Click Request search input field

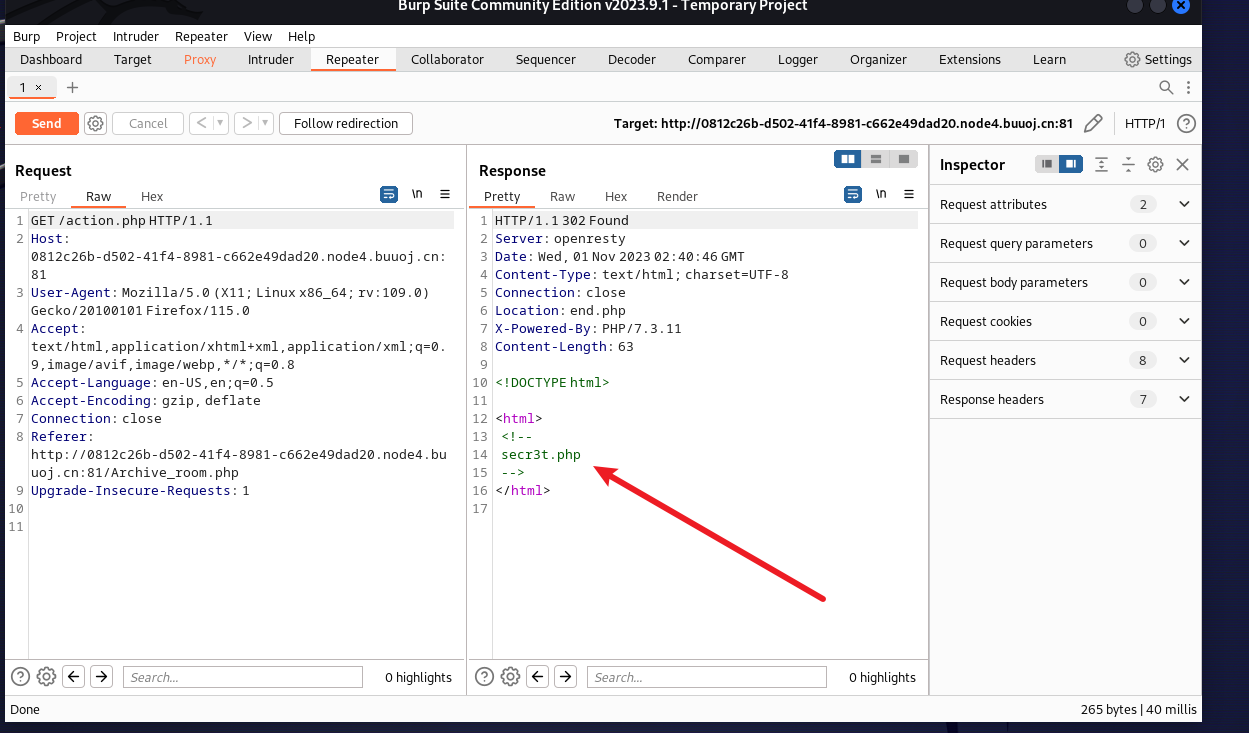click(243, 677)
